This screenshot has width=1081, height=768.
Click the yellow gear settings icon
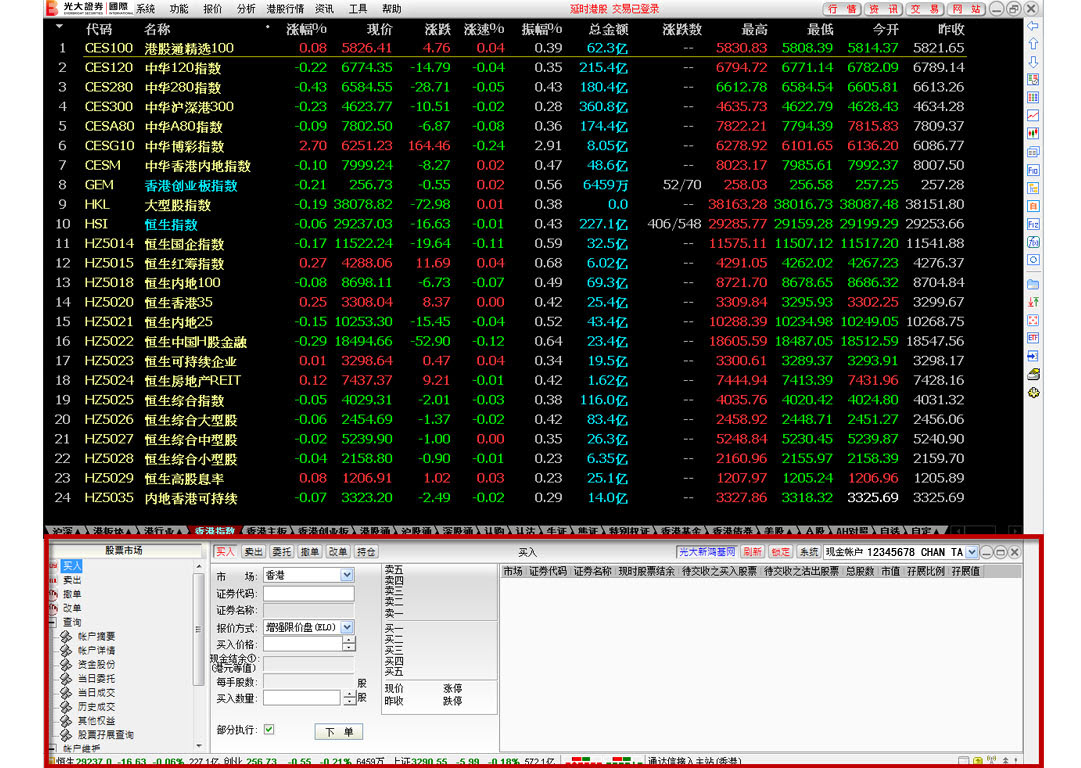coord(1033,392)
